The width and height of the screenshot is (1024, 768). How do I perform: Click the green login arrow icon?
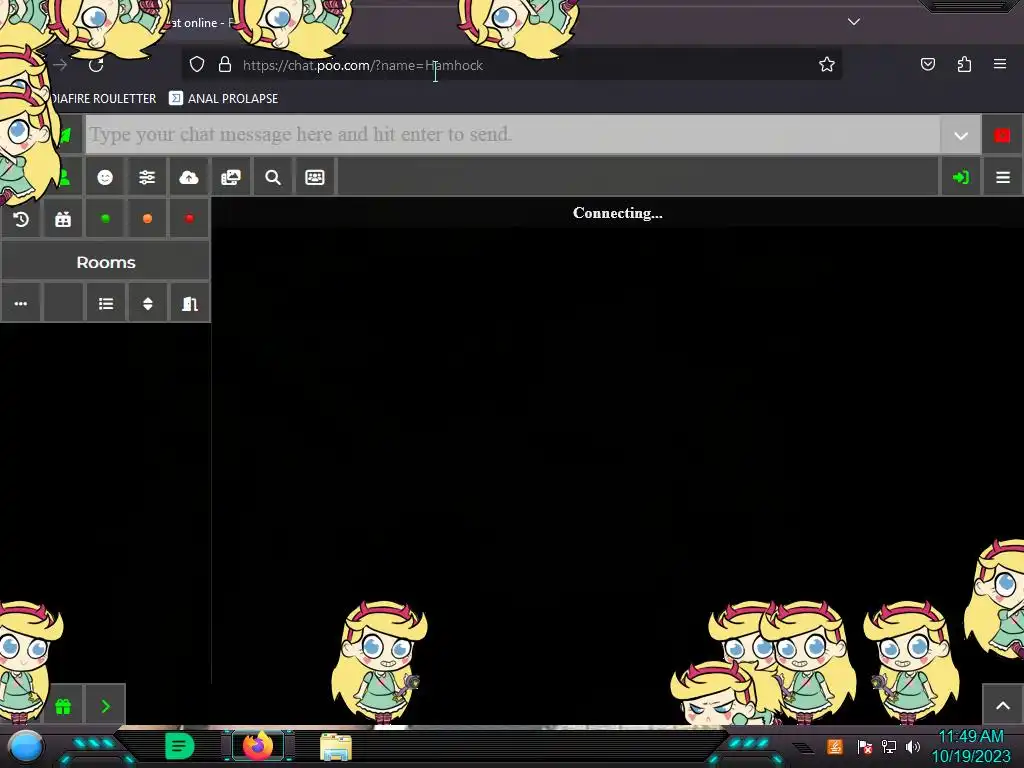[x=961, y=178]
